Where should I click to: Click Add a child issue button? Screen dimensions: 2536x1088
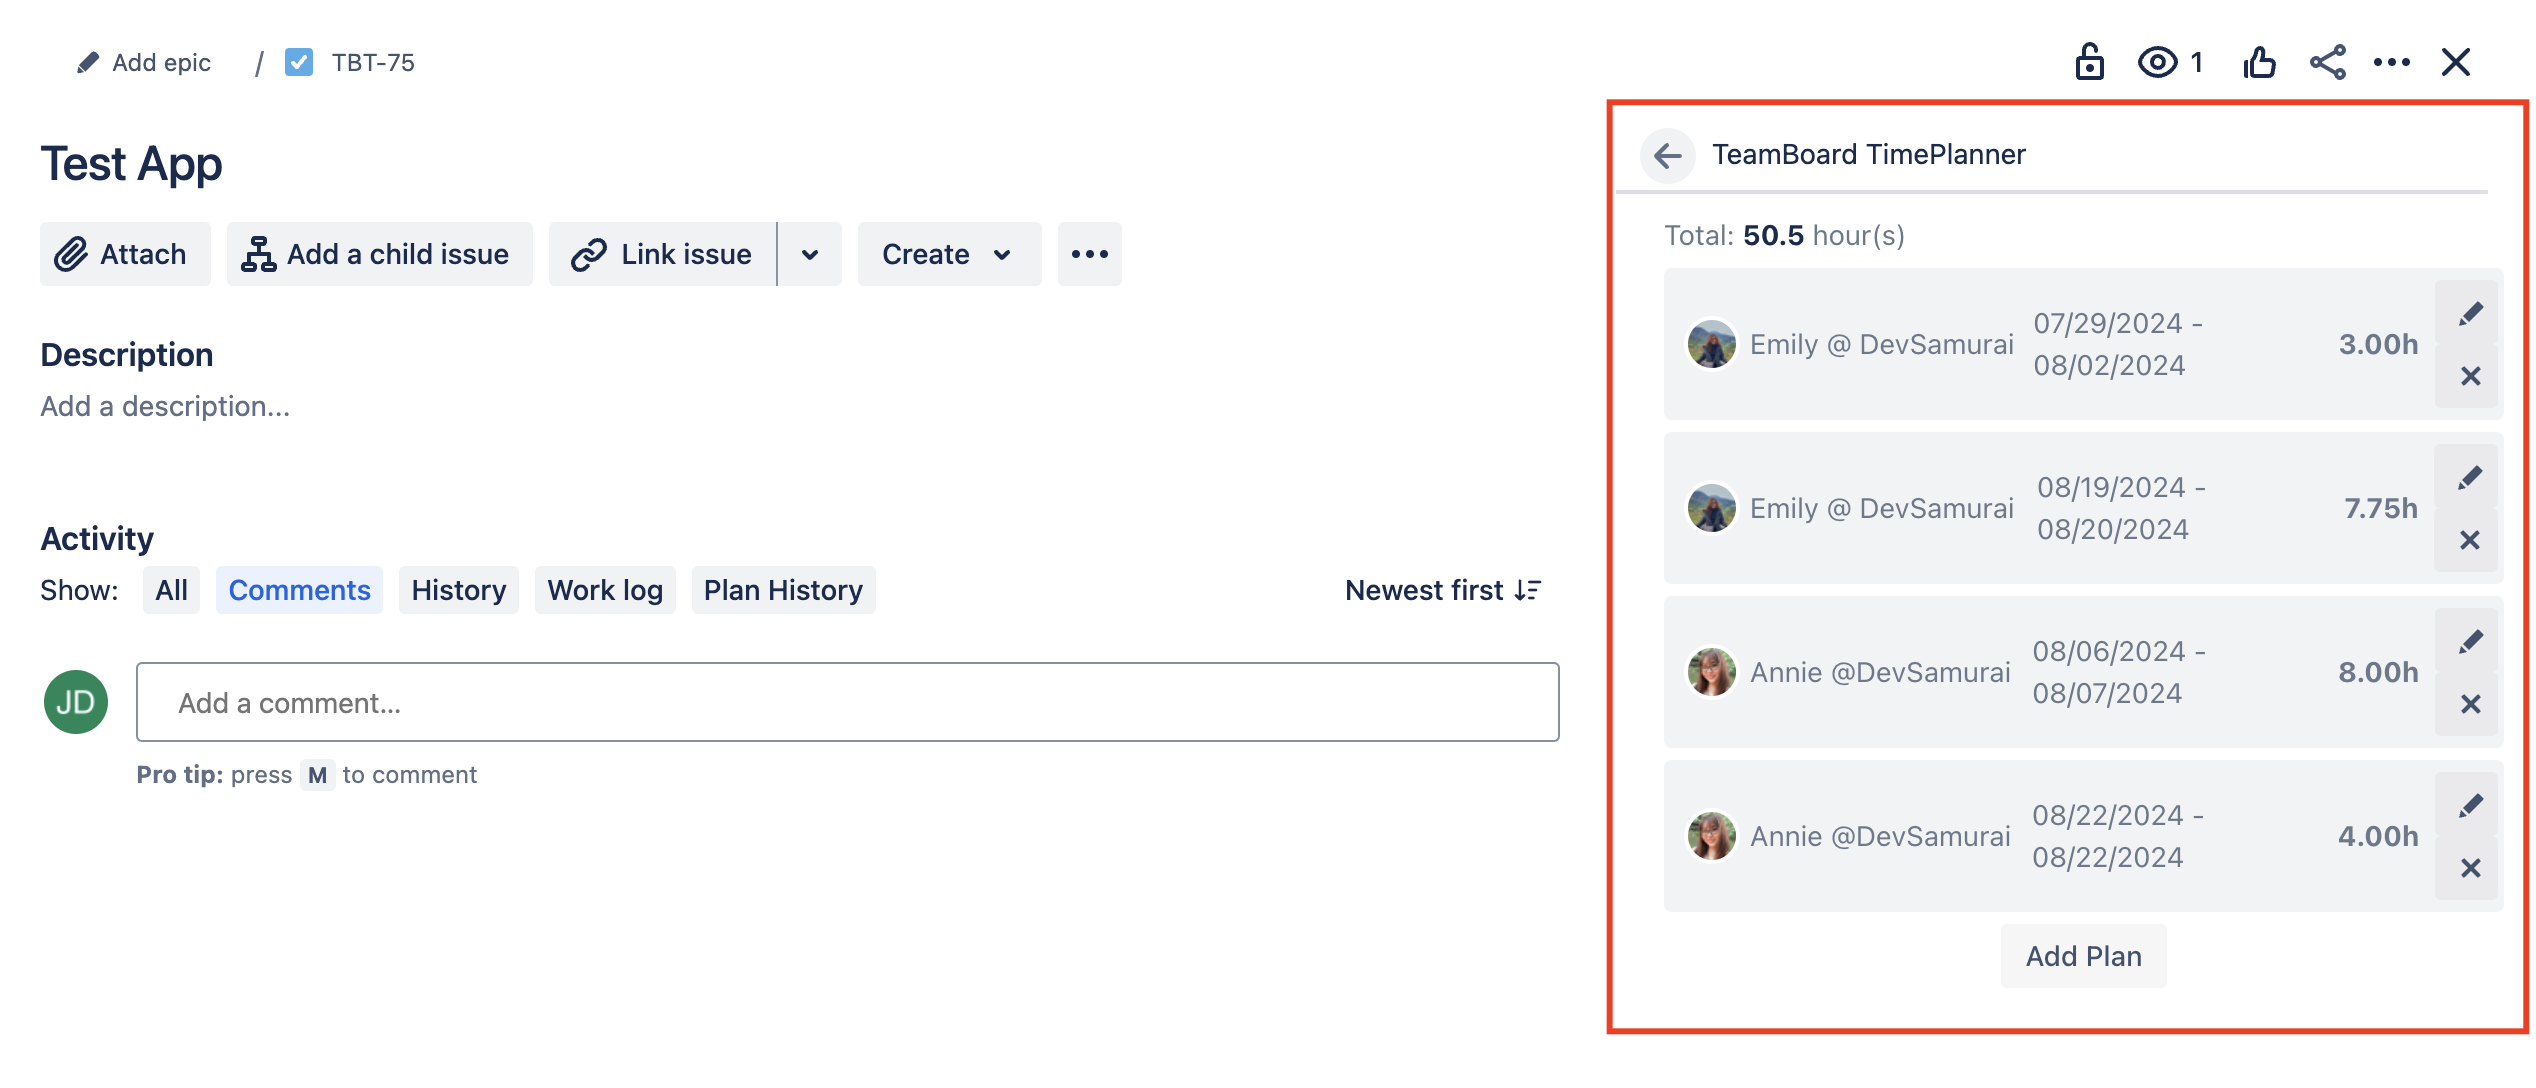pyautogui.click(x=379, y=255)
